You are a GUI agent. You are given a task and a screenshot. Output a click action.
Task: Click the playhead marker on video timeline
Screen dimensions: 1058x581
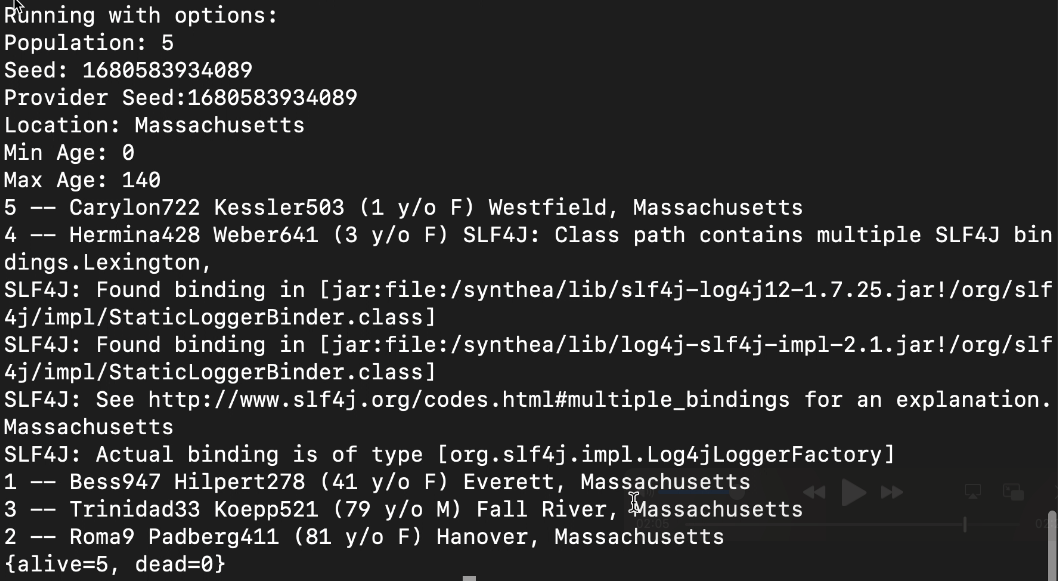pos(965,524)
